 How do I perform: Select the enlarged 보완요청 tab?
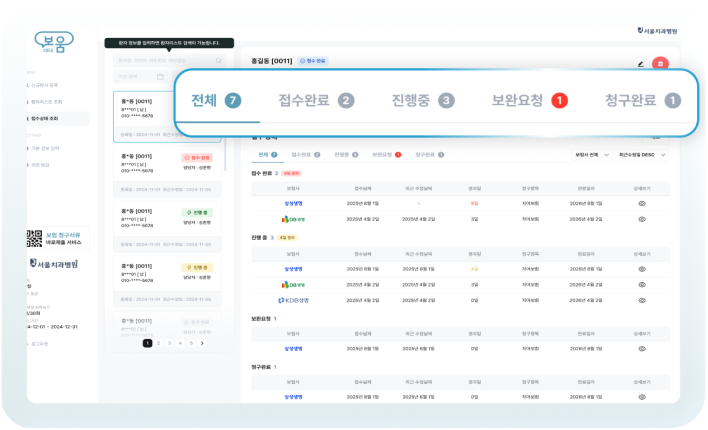tap(528, 100)
